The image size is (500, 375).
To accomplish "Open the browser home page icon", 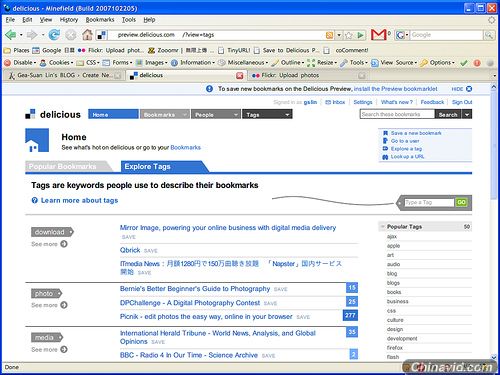I will tap(87, 35).
